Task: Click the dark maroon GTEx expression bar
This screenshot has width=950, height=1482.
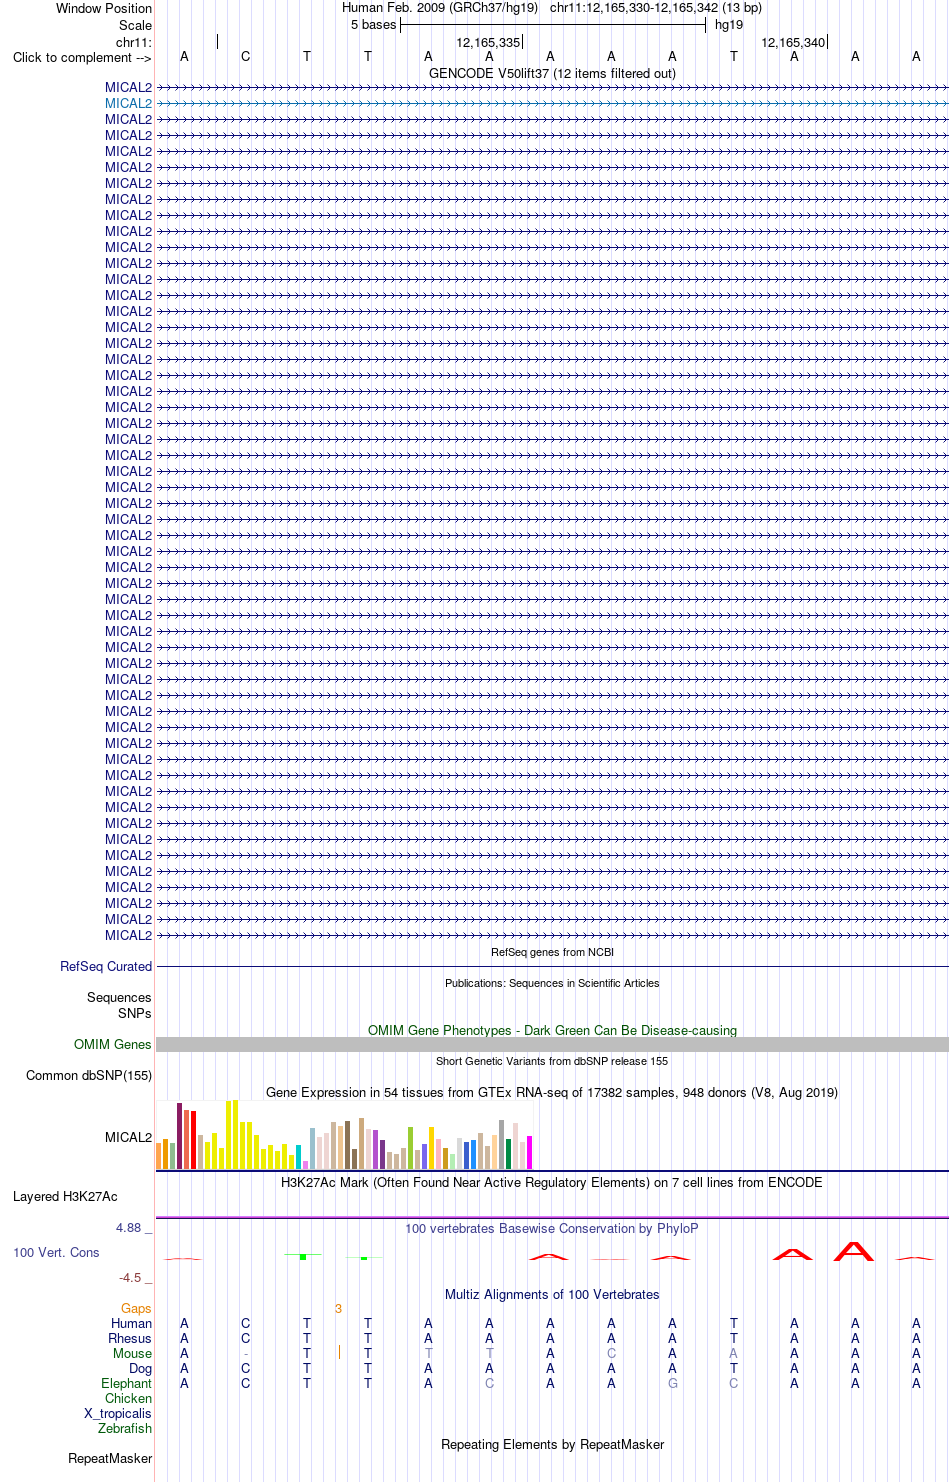Action: 179,1136
